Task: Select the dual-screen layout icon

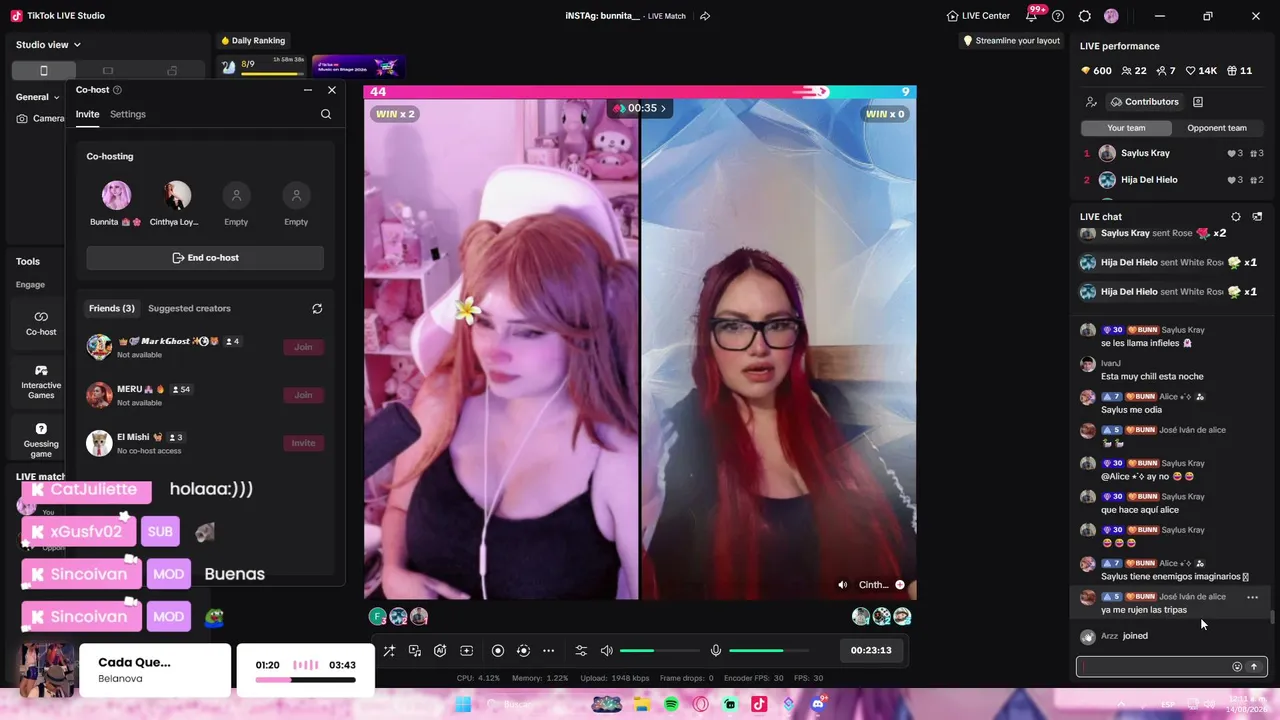Action: pos(172,70)
